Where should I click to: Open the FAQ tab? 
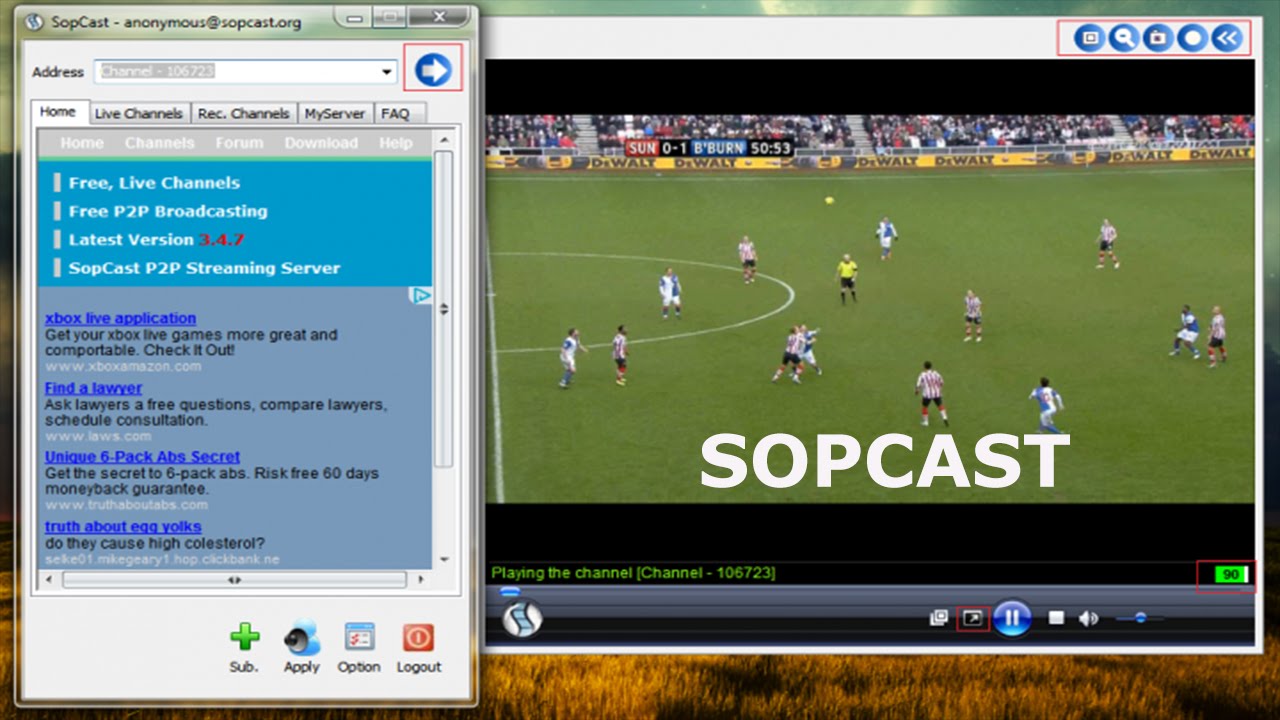click(395, 113)
